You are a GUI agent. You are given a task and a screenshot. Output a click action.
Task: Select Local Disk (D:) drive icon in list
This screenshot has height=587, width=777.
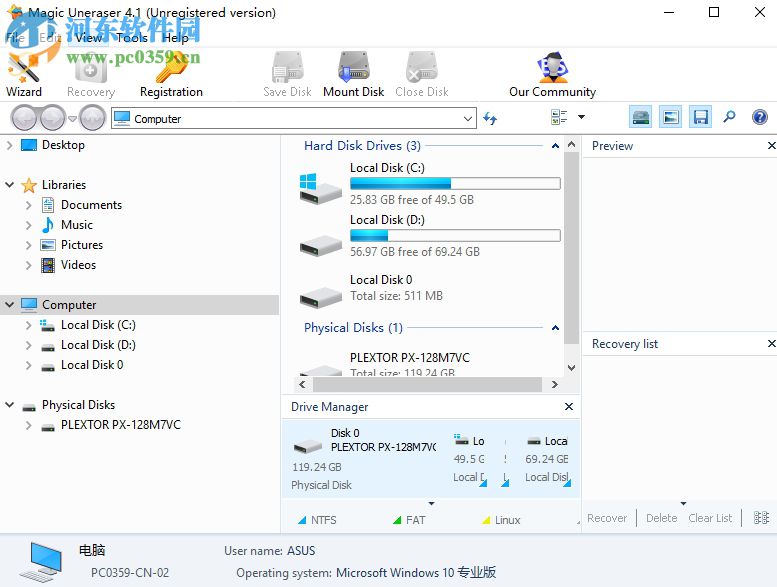(320, 245)
